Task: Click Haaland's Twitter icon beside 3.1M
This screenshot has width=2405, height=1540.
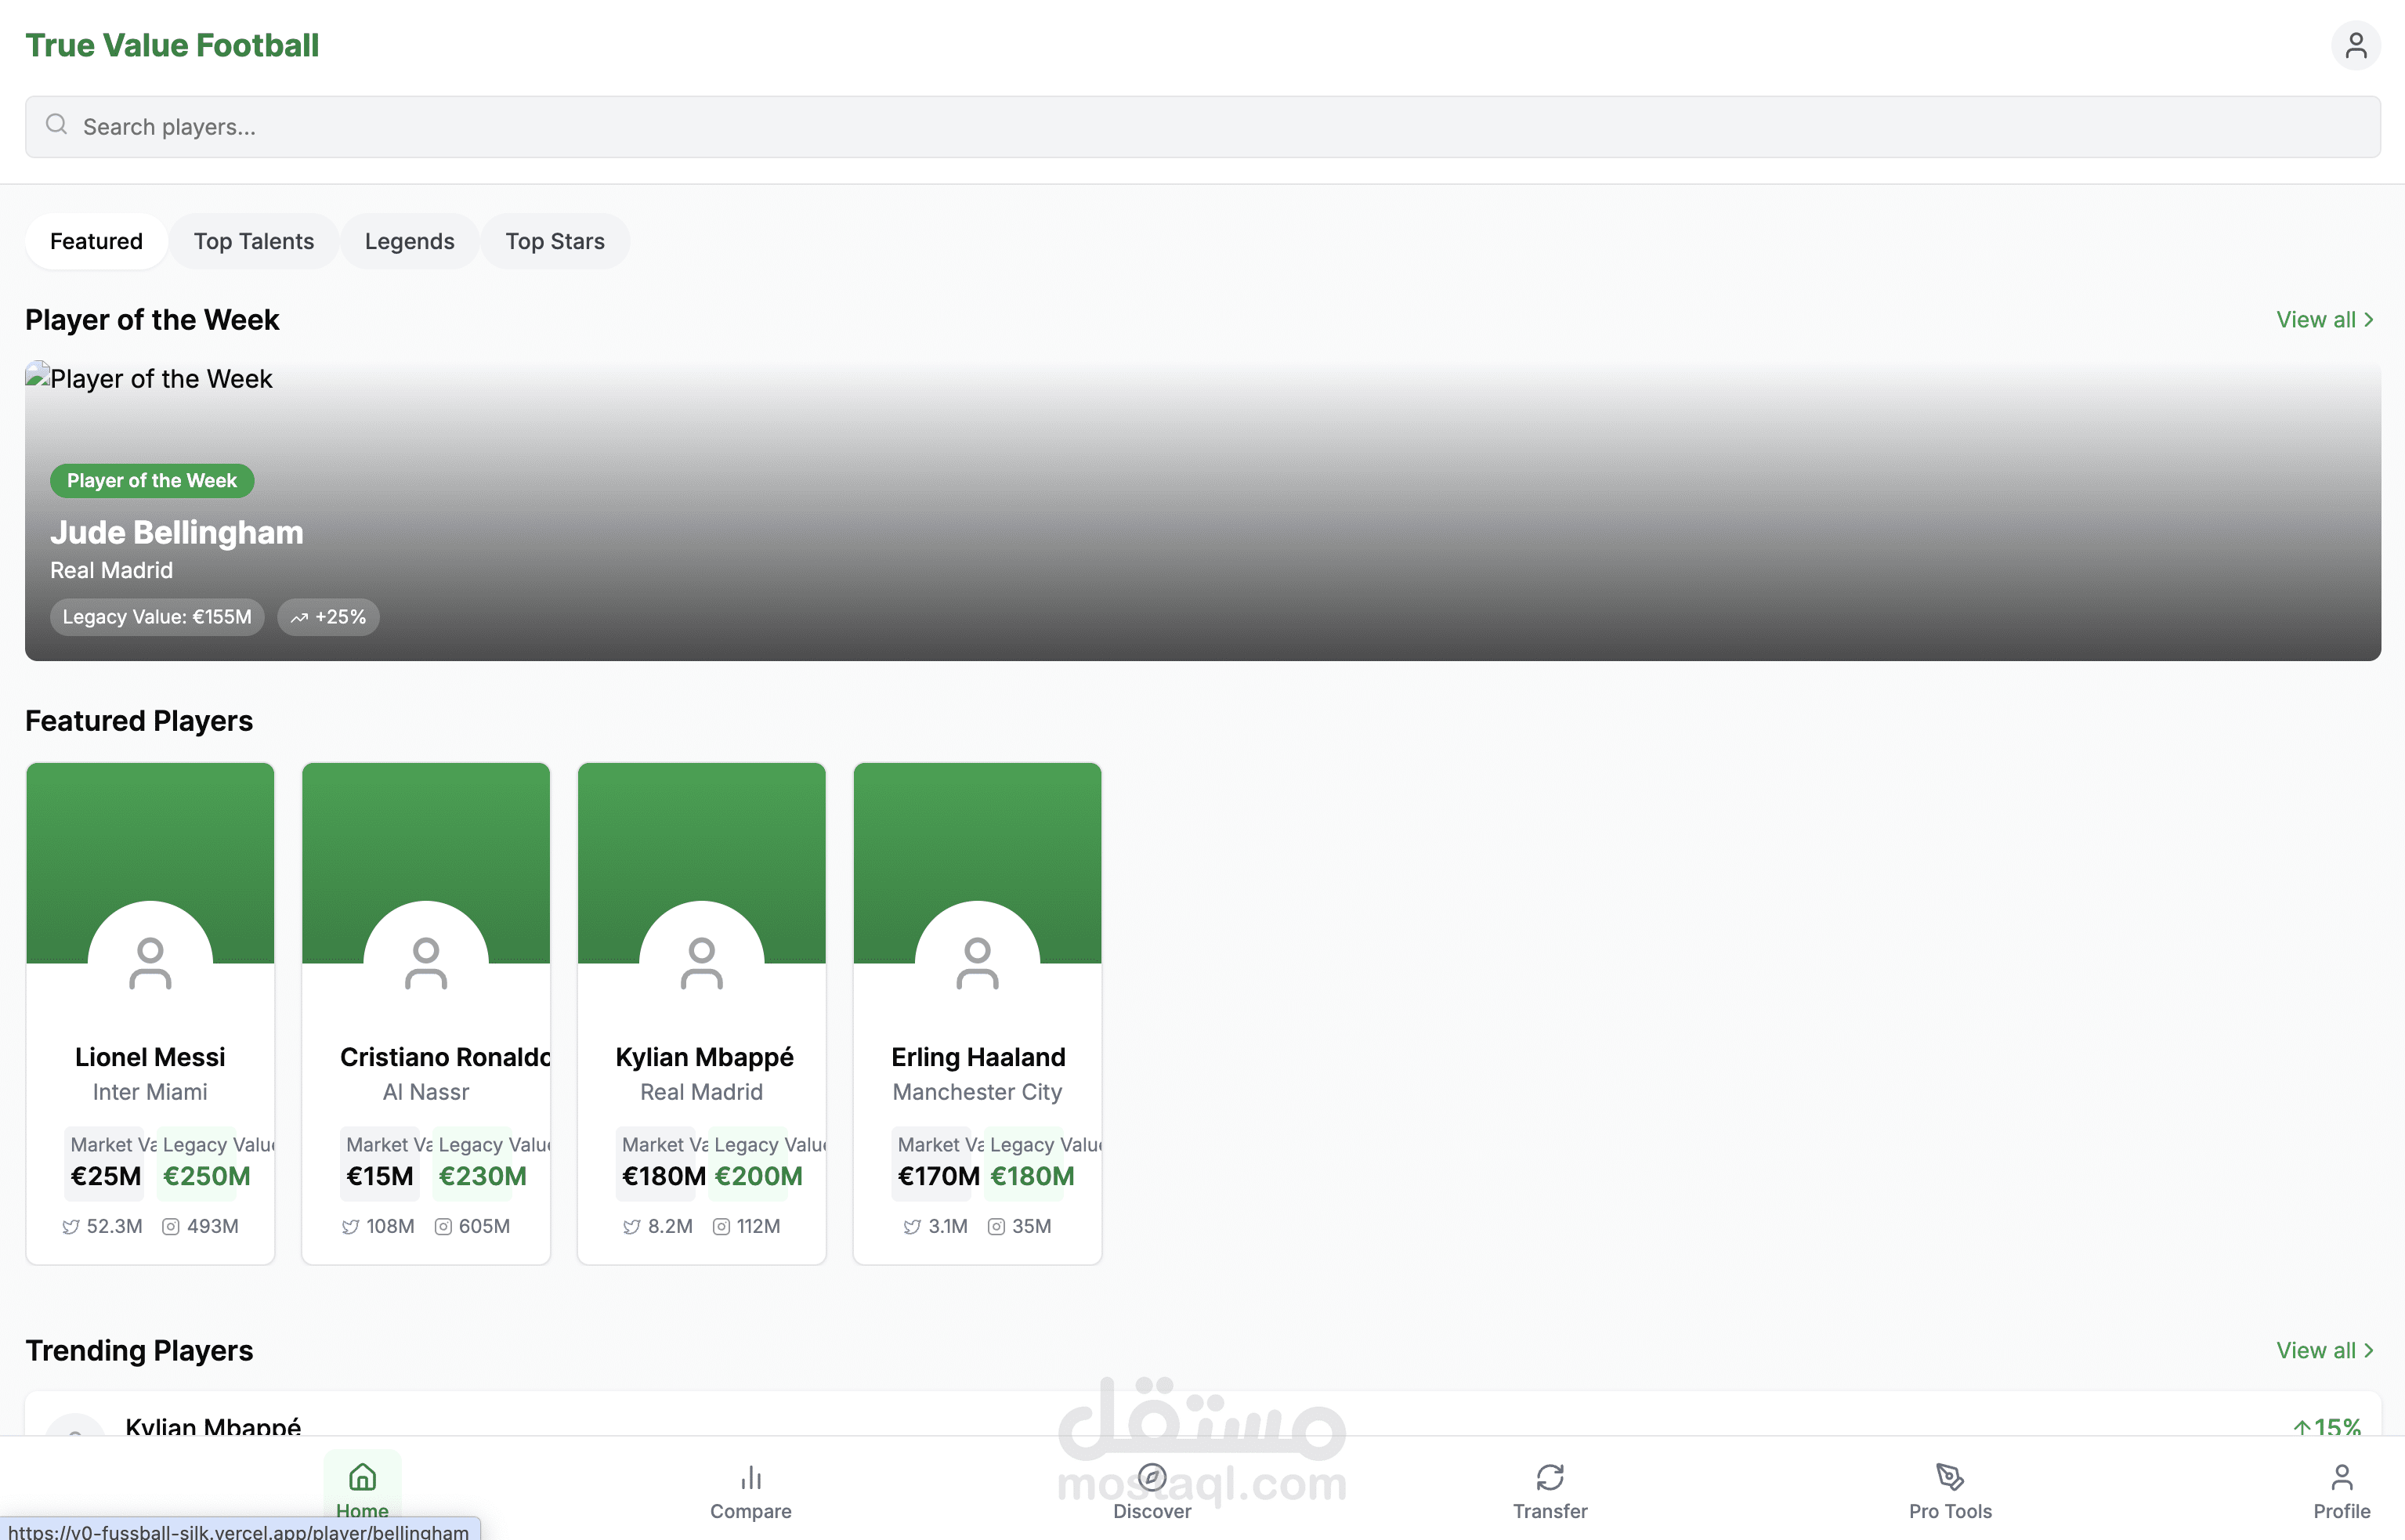Action: tap(912, 1227)
